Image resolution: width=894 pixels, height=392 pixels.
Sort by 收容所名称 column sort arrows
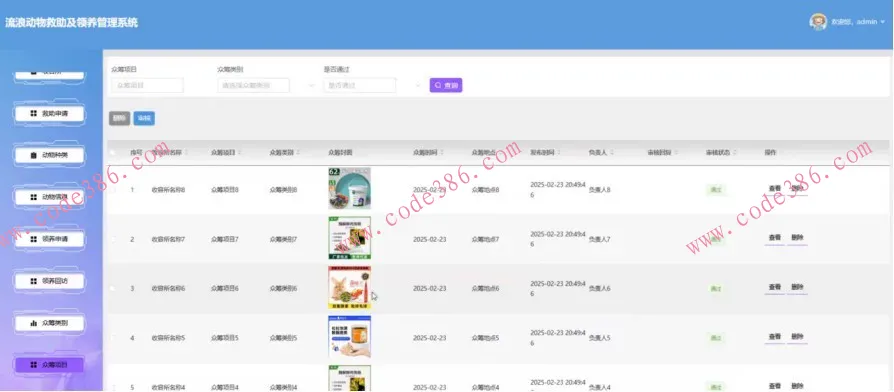(186, 153)
